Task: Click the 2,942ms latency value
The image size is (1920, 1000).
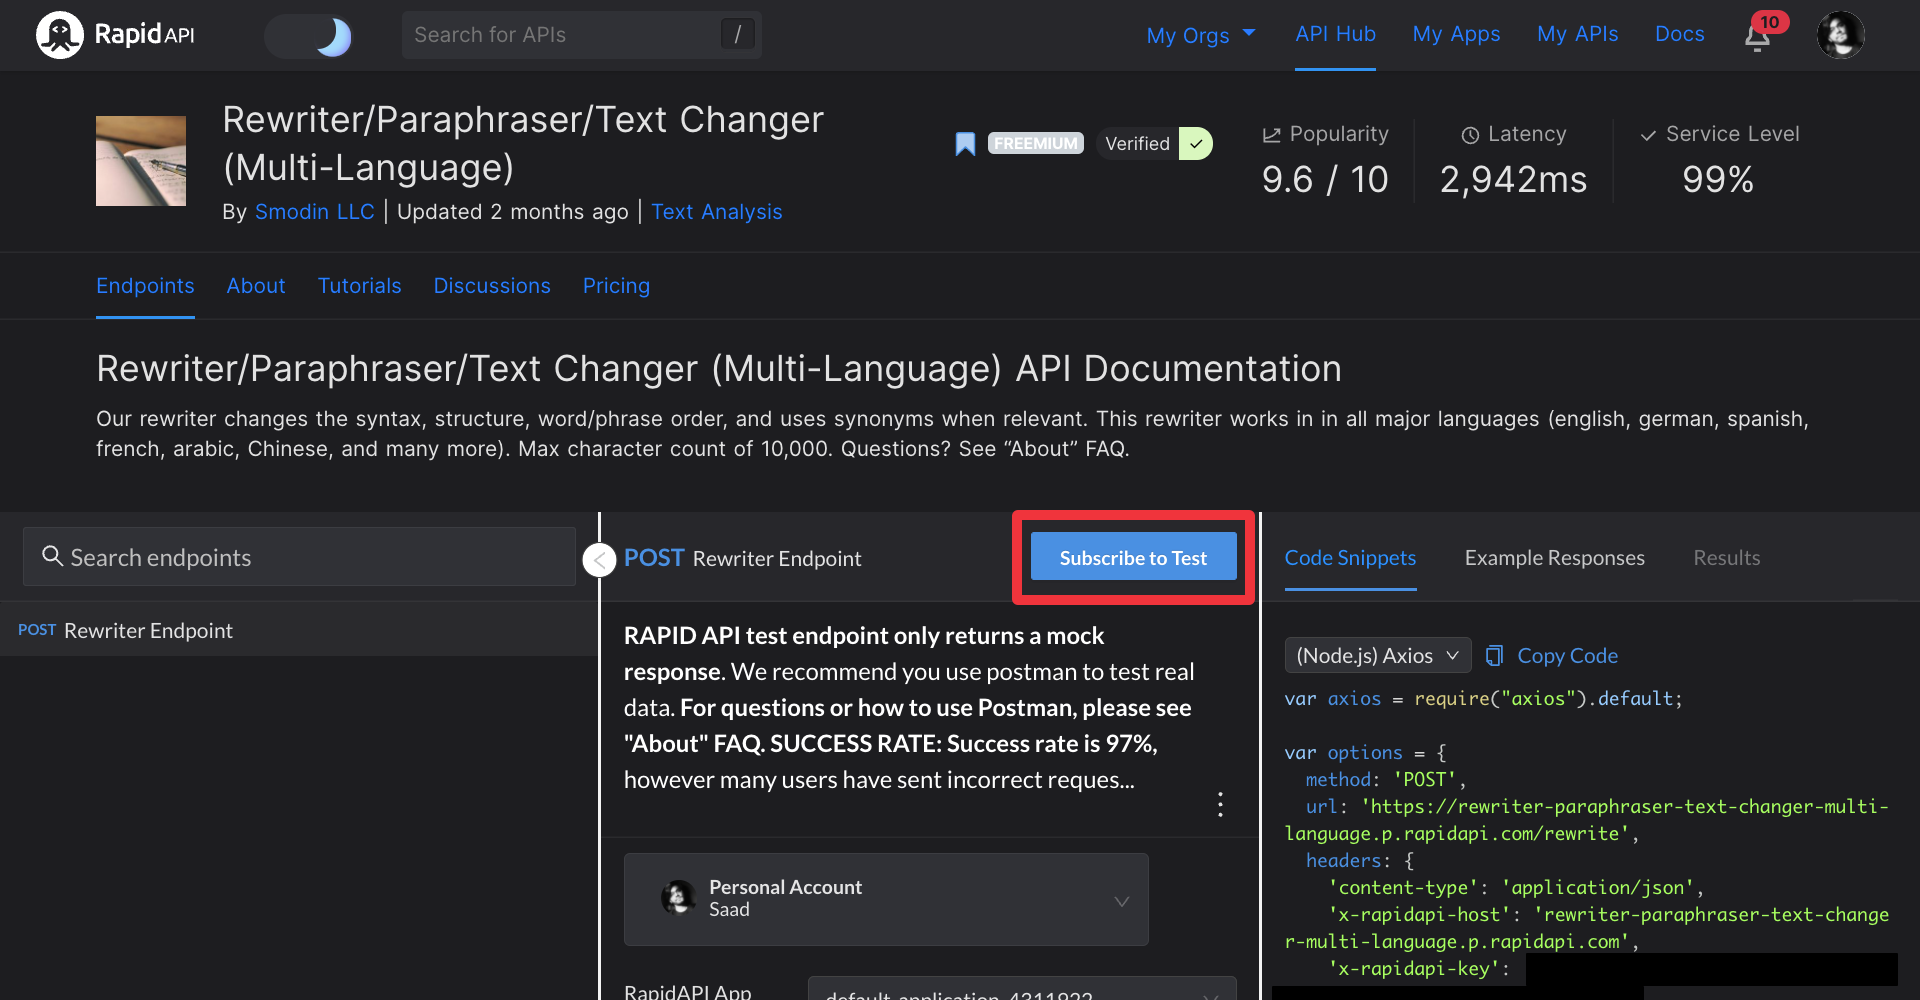Action: 1513,180
